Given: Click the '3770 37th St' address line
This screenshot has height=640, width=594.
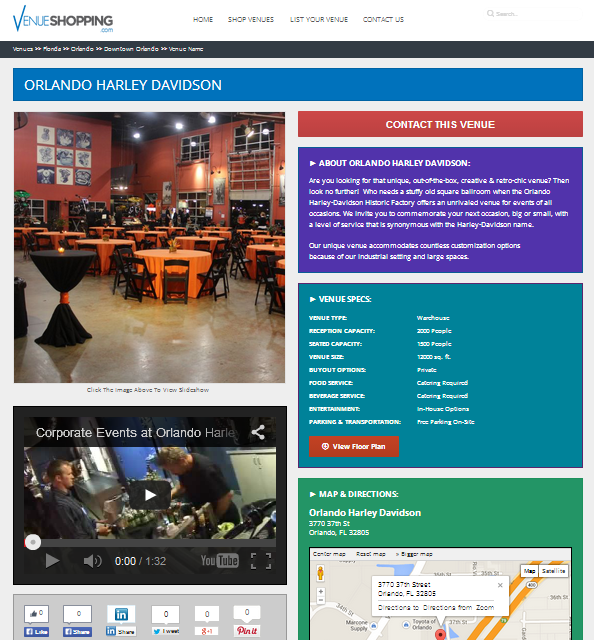Looking at the screenshot, I should click(x=329, y=524).
